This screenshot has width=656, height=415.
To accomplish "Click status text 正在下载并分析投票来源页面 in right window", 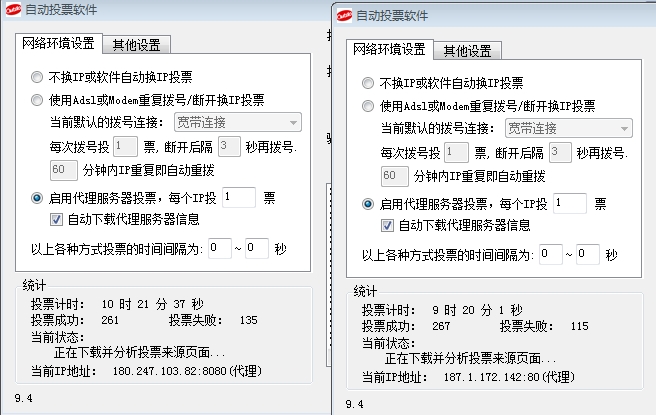I will click(x=470, y=359).
